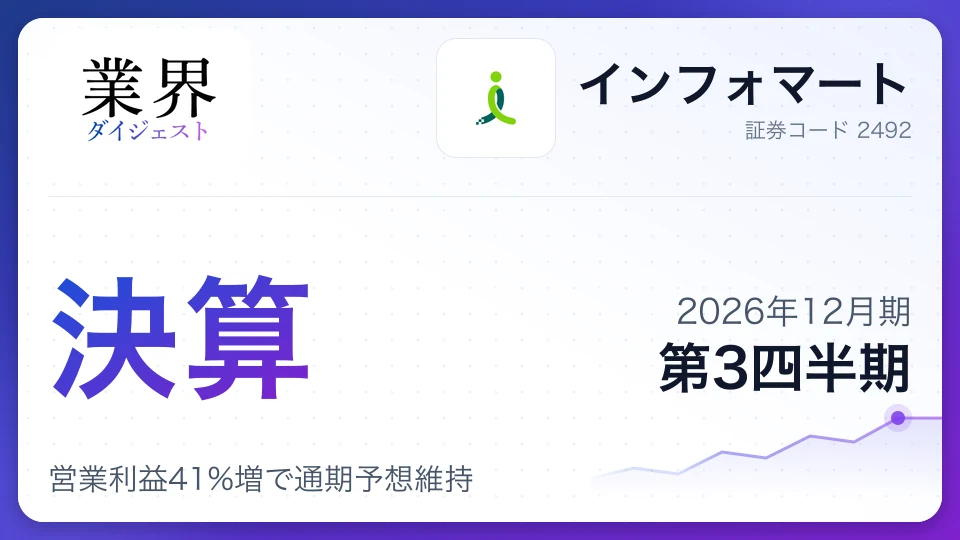Select the stock code number 2492
This screenshot has height=540, width=960.
click(x=884, y=130)
